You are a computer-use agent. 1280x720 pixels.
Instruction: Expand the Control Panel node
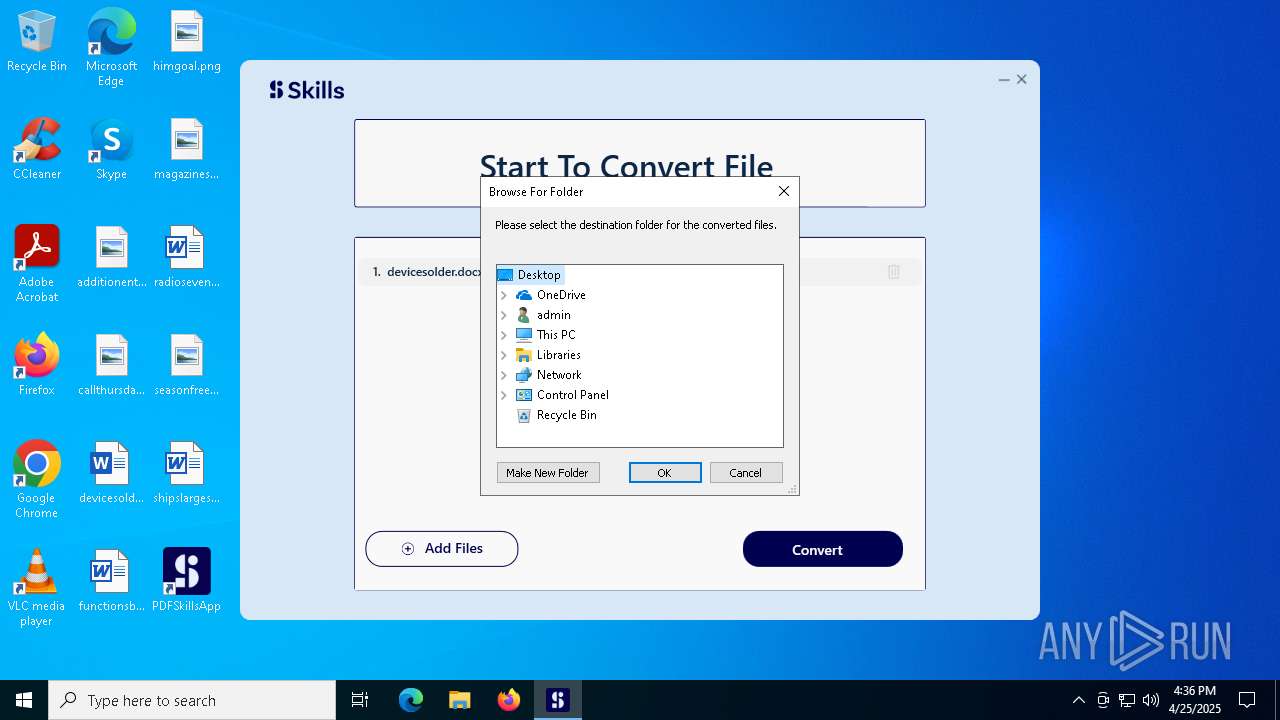504,395
